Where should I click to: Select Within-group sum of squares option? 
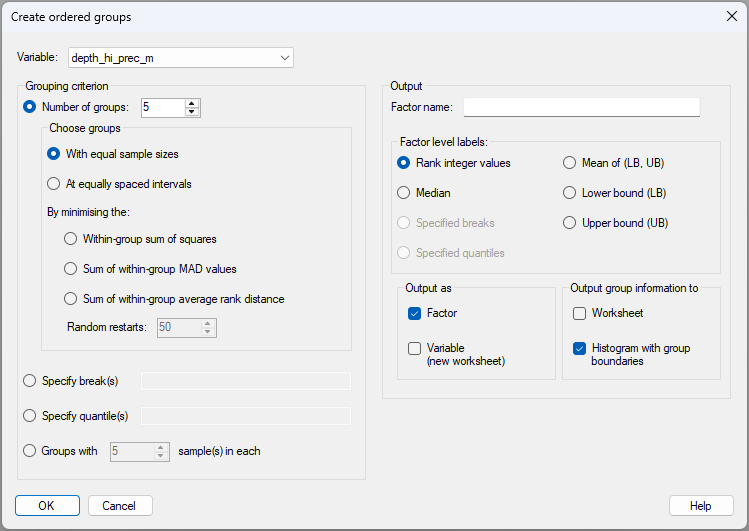70,239
